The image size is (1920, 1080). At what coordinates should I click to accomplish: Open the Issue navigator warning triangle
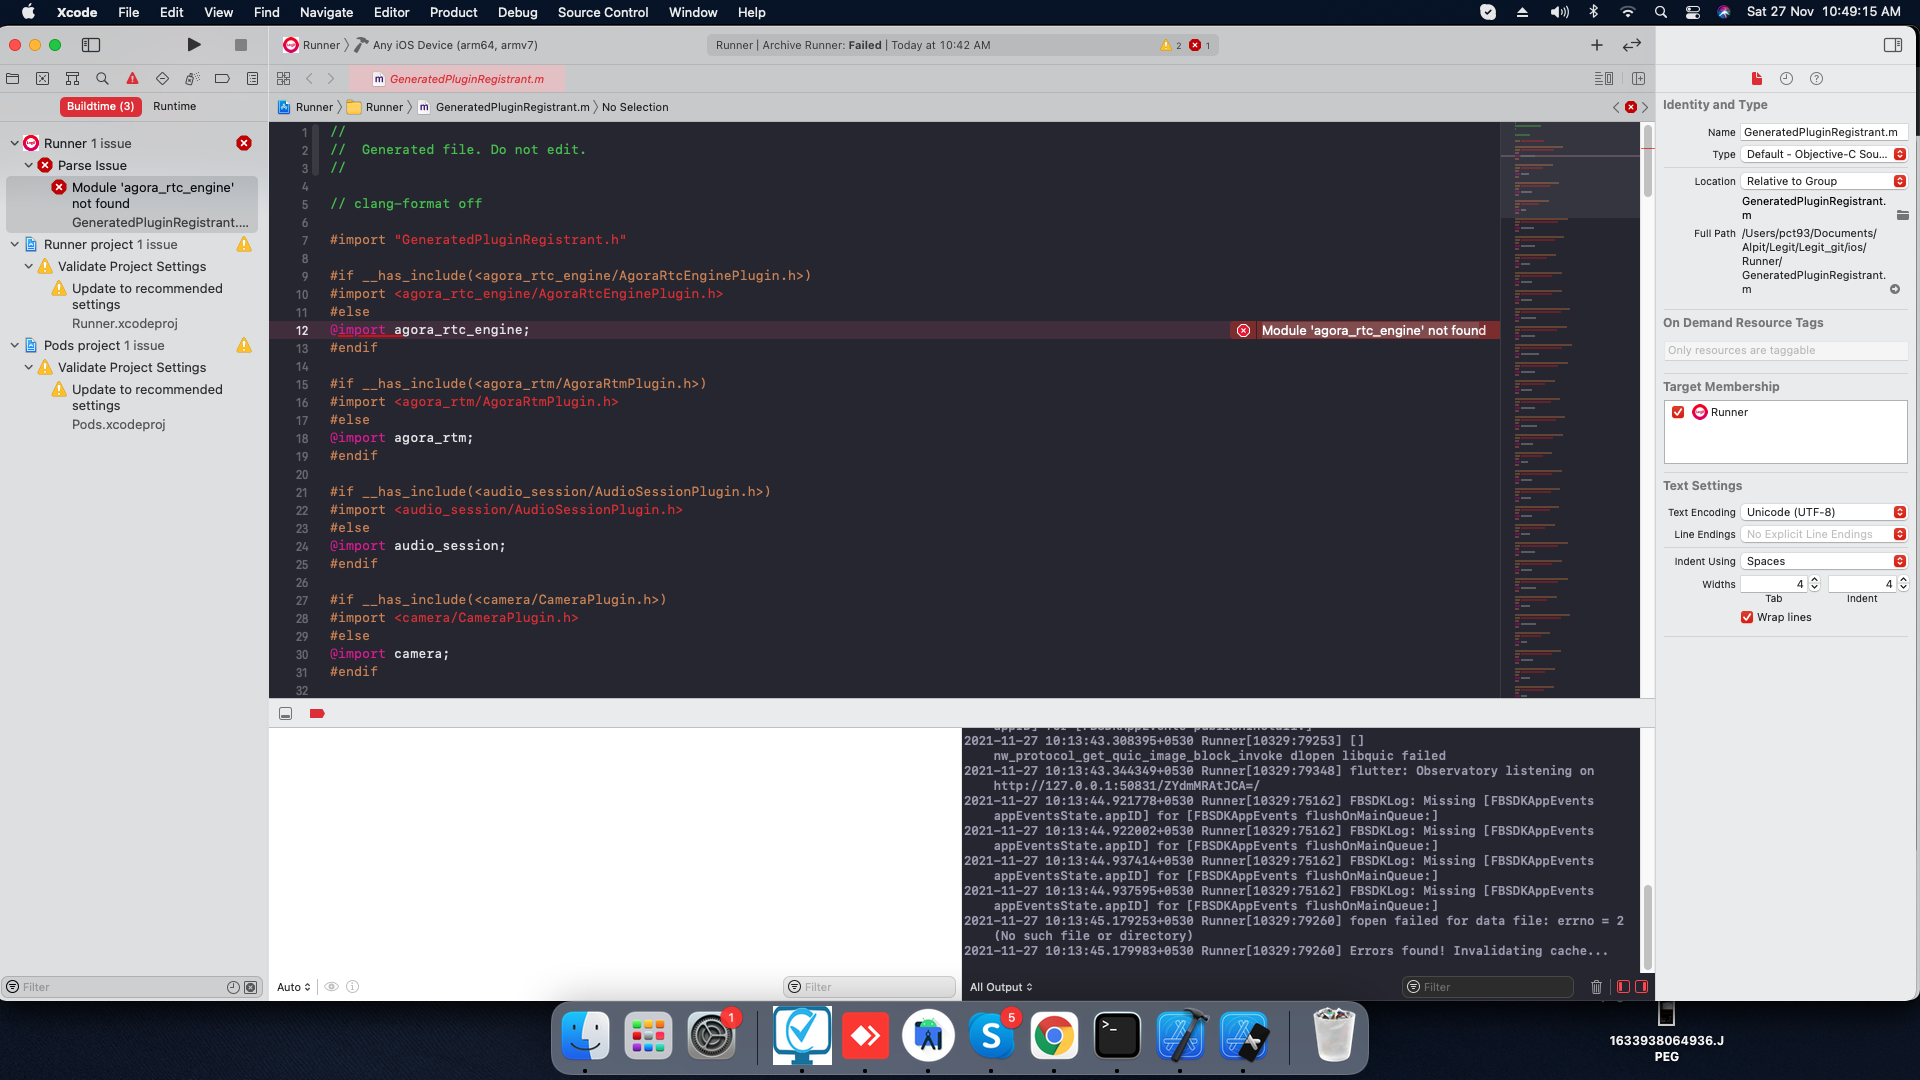point(131,78)
